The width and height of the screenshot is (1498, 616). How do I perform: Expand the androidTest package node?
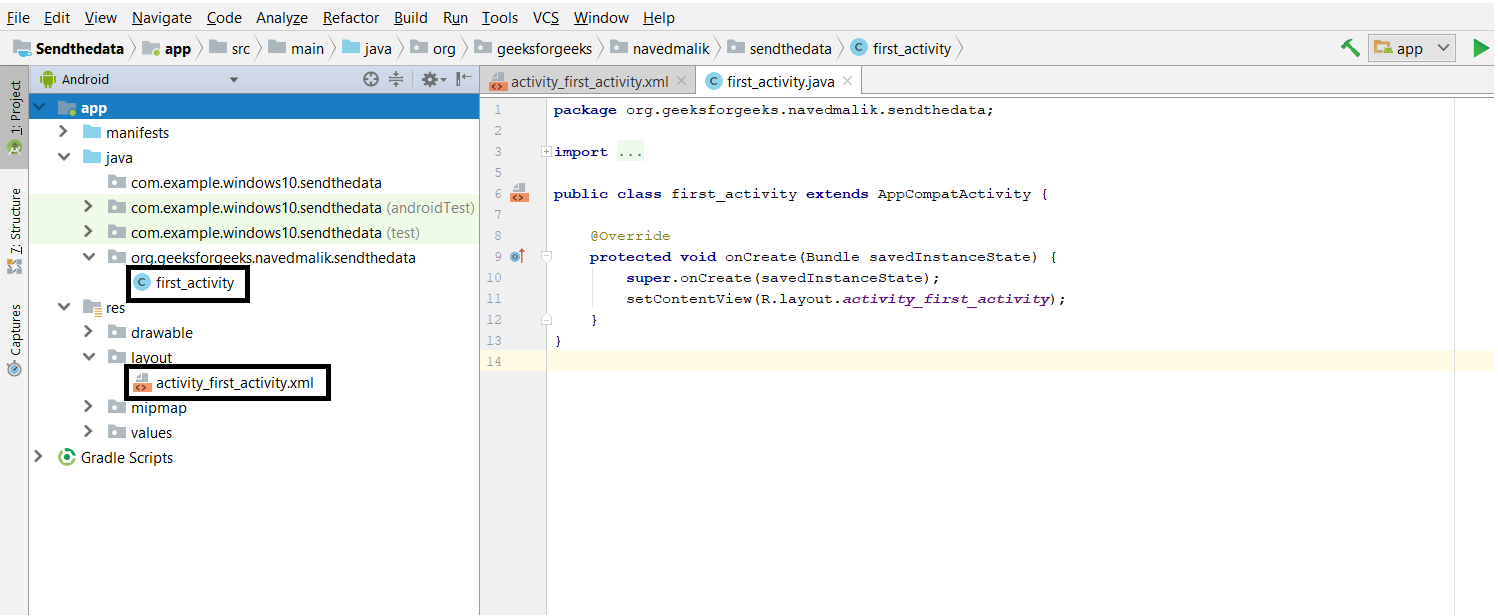pos(88,207)
